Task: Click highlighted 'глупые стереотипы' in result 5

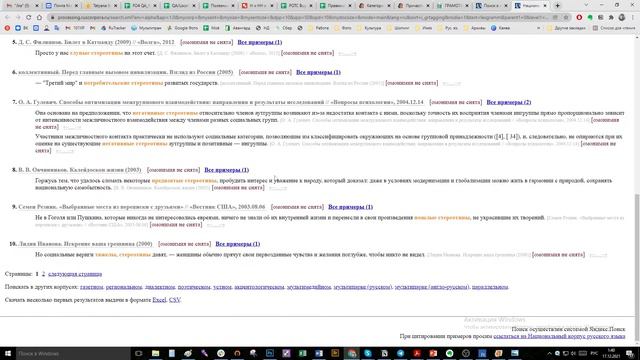Action: (x=96, y=53)
